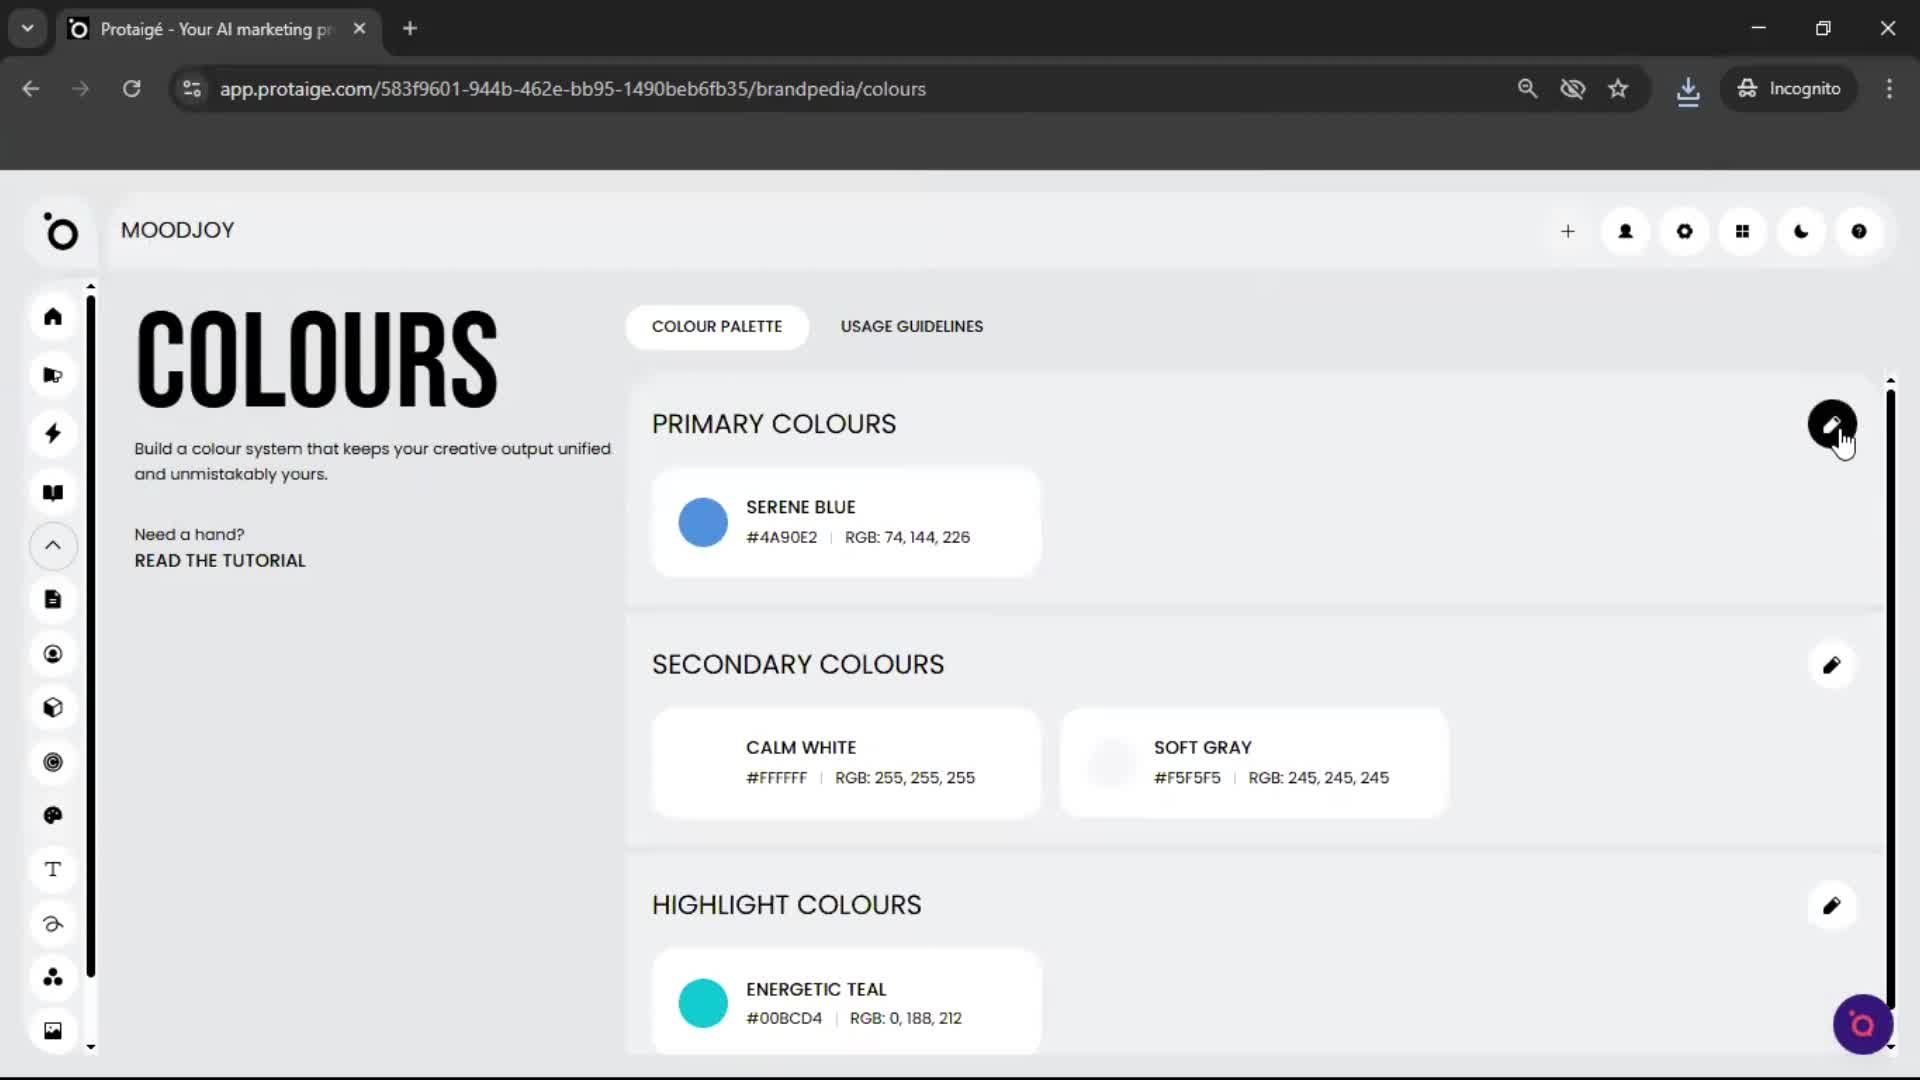Open the book Brandpedia icon in the sidebar
The width and height of the screenshot is (1920, 1080).
click(53, 492)
